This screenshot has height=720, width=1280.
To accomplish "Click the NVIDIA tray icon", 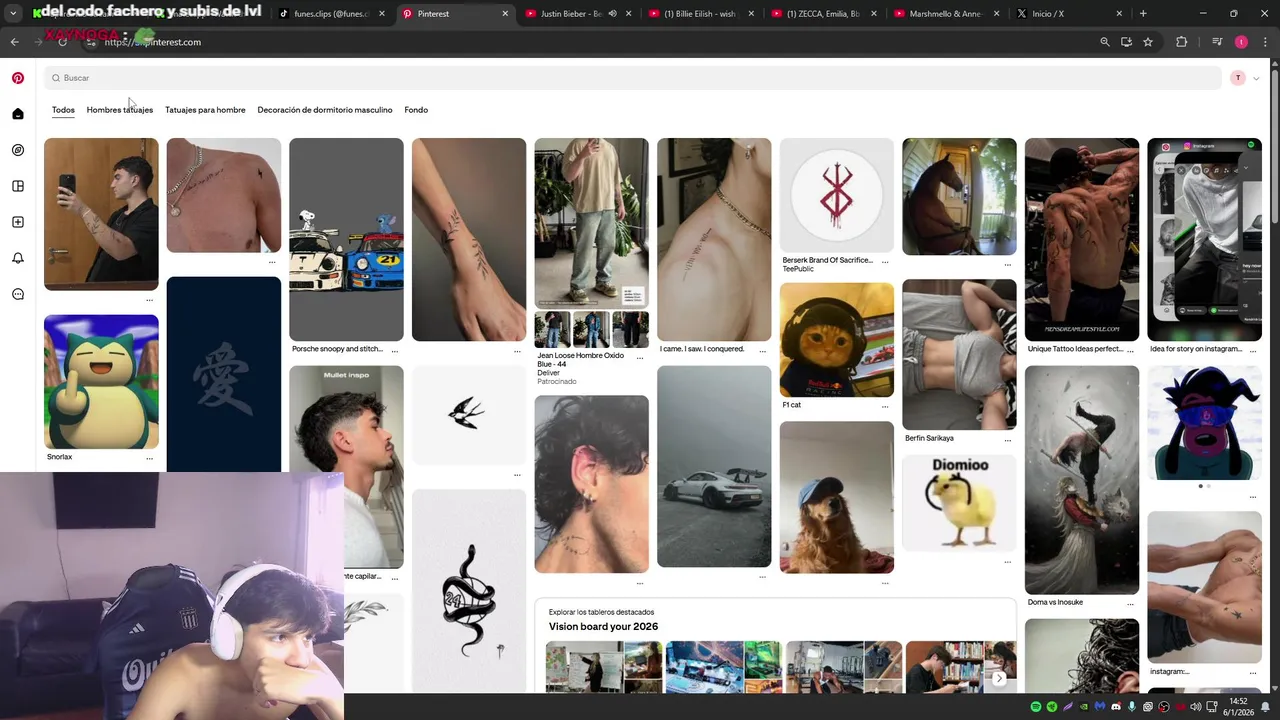I will tap(1083, 707).
